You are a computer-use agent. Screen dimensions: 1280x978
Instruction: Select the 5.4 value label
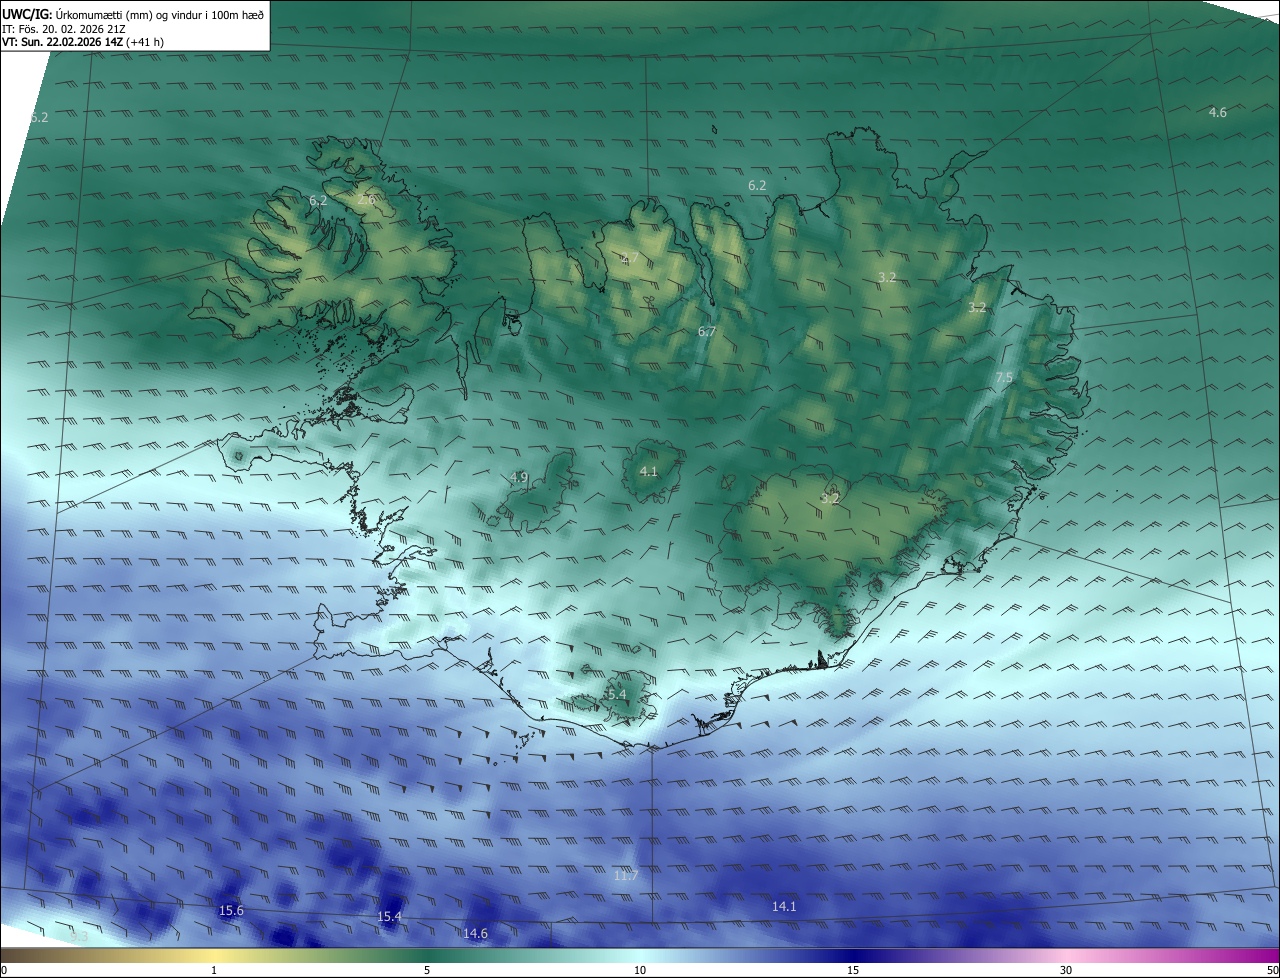[616, 694]
